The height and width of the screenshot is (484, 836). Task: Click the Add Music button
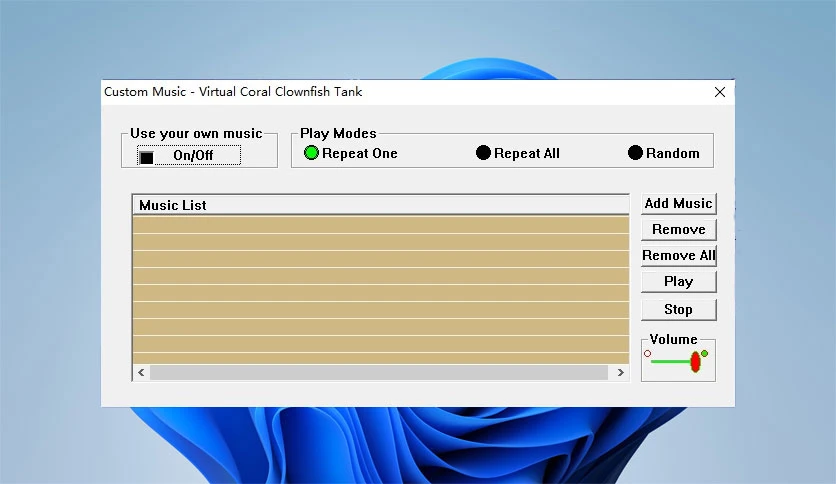point(678,204)
